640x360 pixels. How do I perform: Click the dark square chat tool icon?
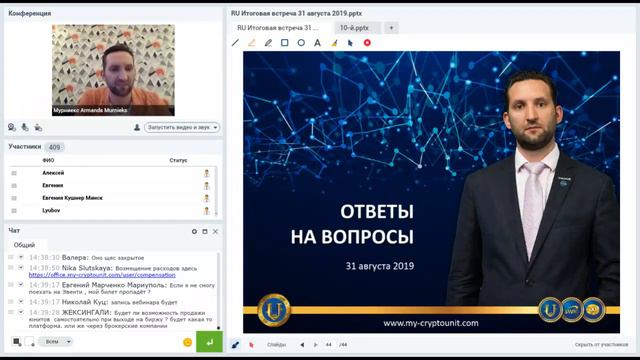click(17, 342)
